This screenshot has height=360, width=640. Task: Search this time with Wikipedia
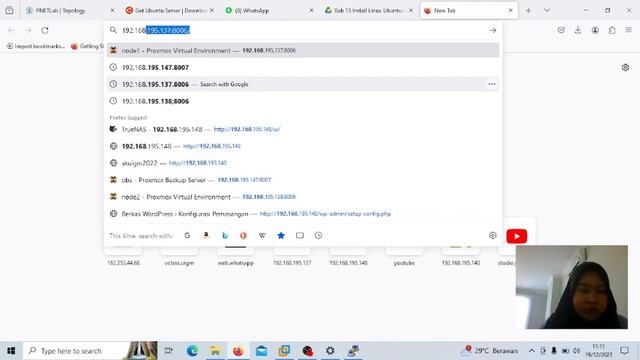point(262,236)
